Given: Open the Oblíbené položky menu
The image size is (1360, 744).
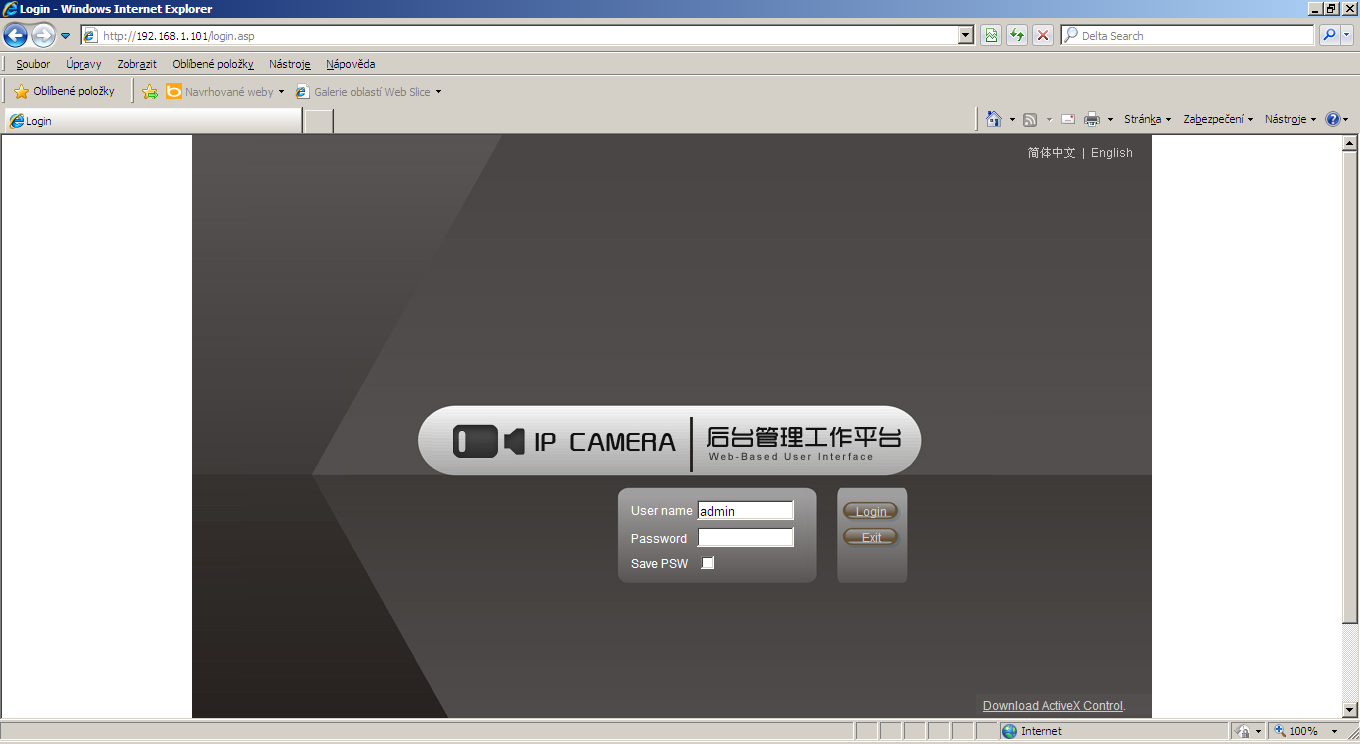Looking at the screenshot, I should coord(213,64).
